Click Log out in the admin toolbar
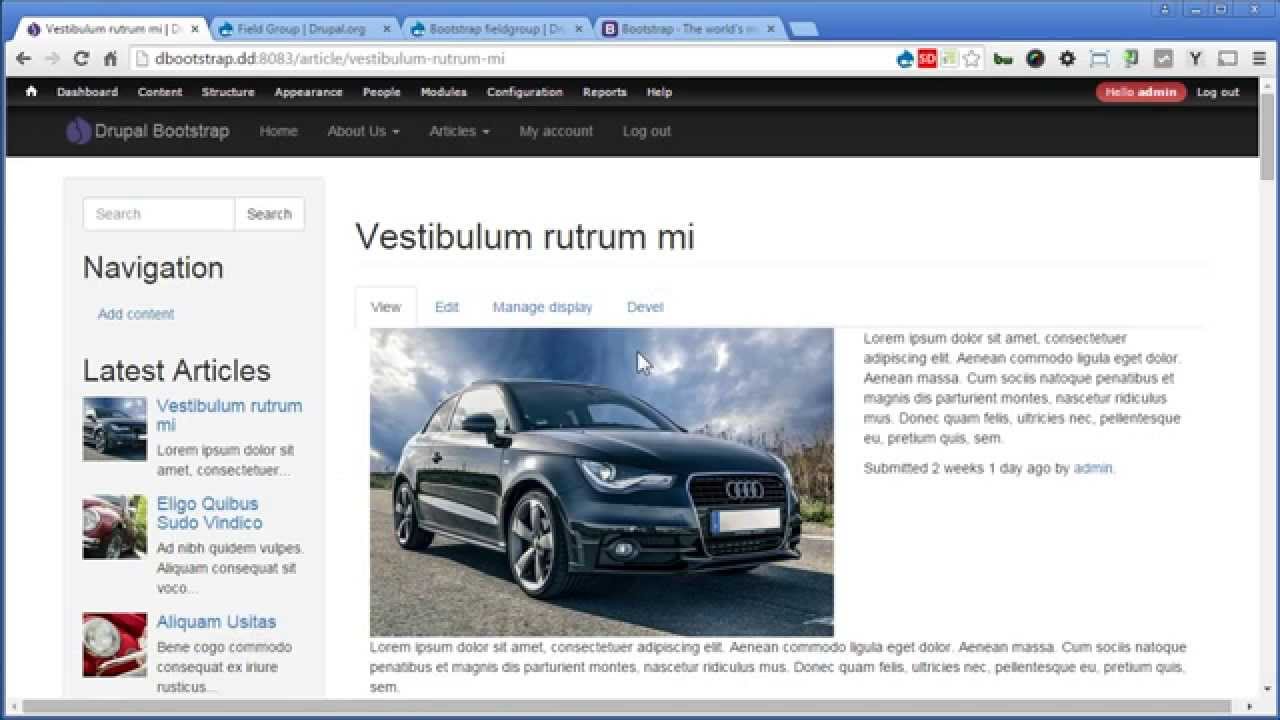 (x=1218, y=92)
